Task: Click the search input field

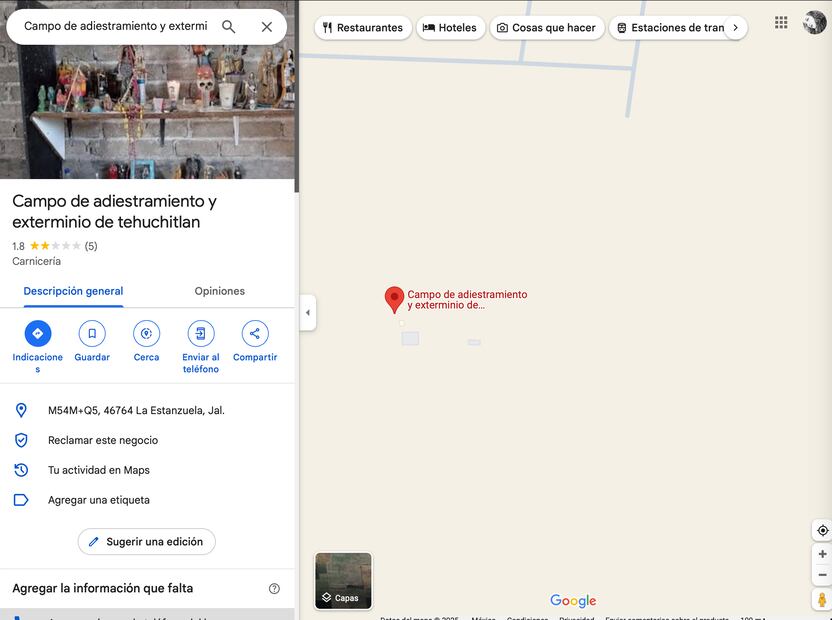Action: pyautogui.click(x=115, y=26)
